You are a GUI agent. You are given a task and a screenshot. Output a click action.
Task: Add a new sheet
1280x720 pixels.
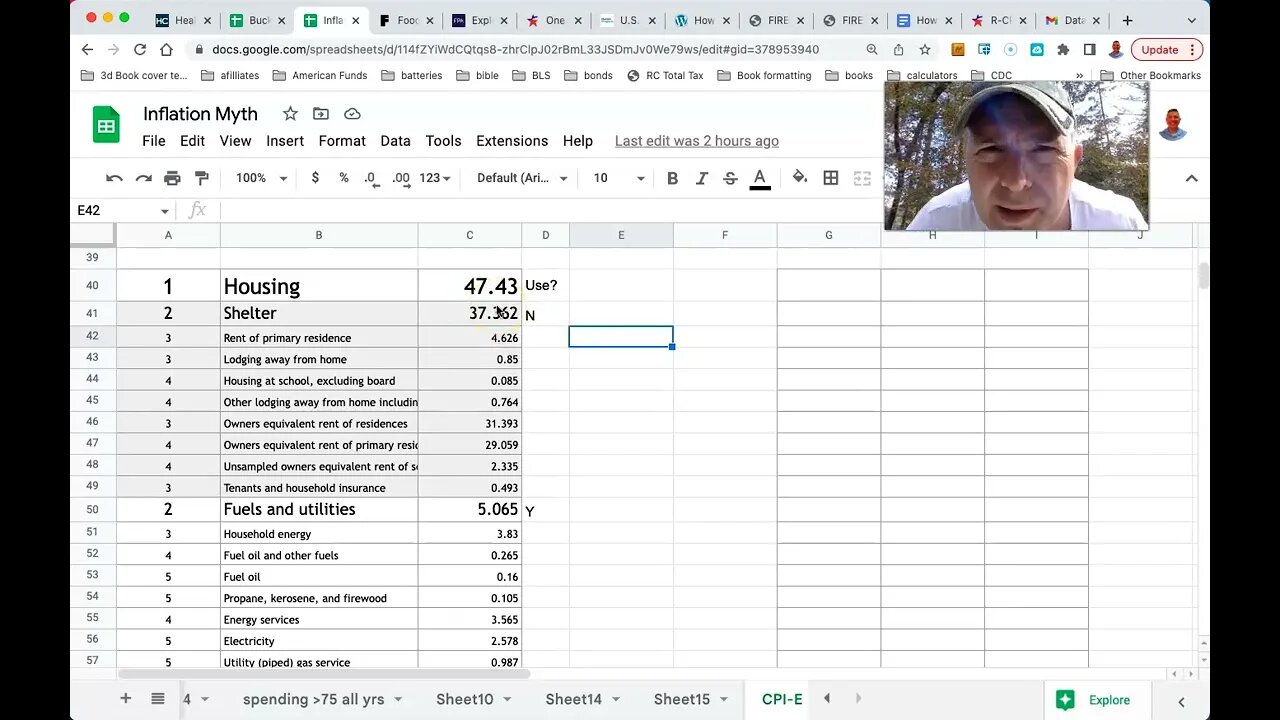126,699
